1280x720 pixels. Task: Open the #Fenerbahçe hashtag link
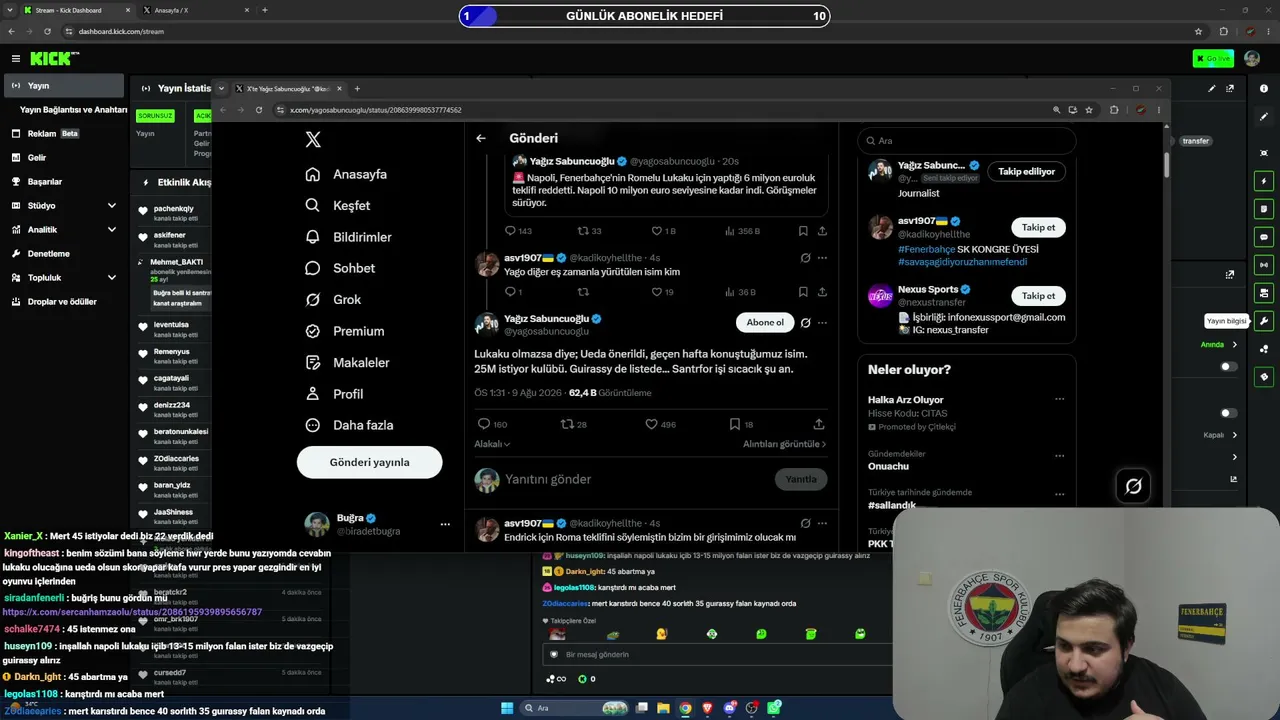926,249
